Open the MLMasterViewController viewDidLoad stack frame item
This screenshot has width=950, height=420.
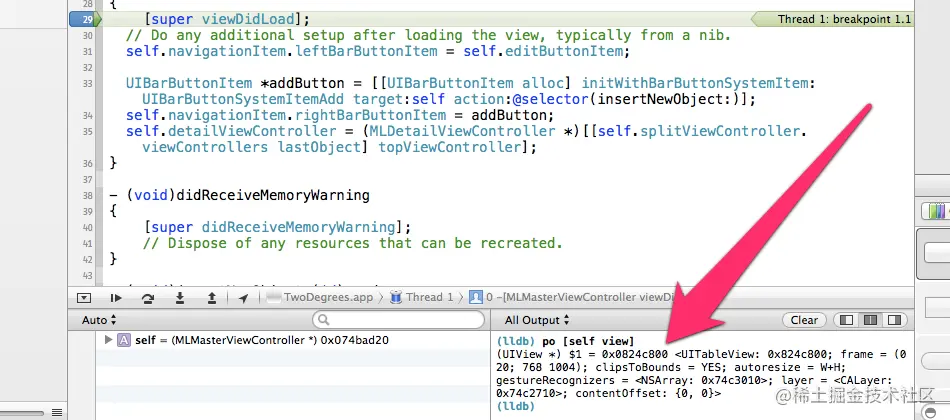click(x=573, y=298)
